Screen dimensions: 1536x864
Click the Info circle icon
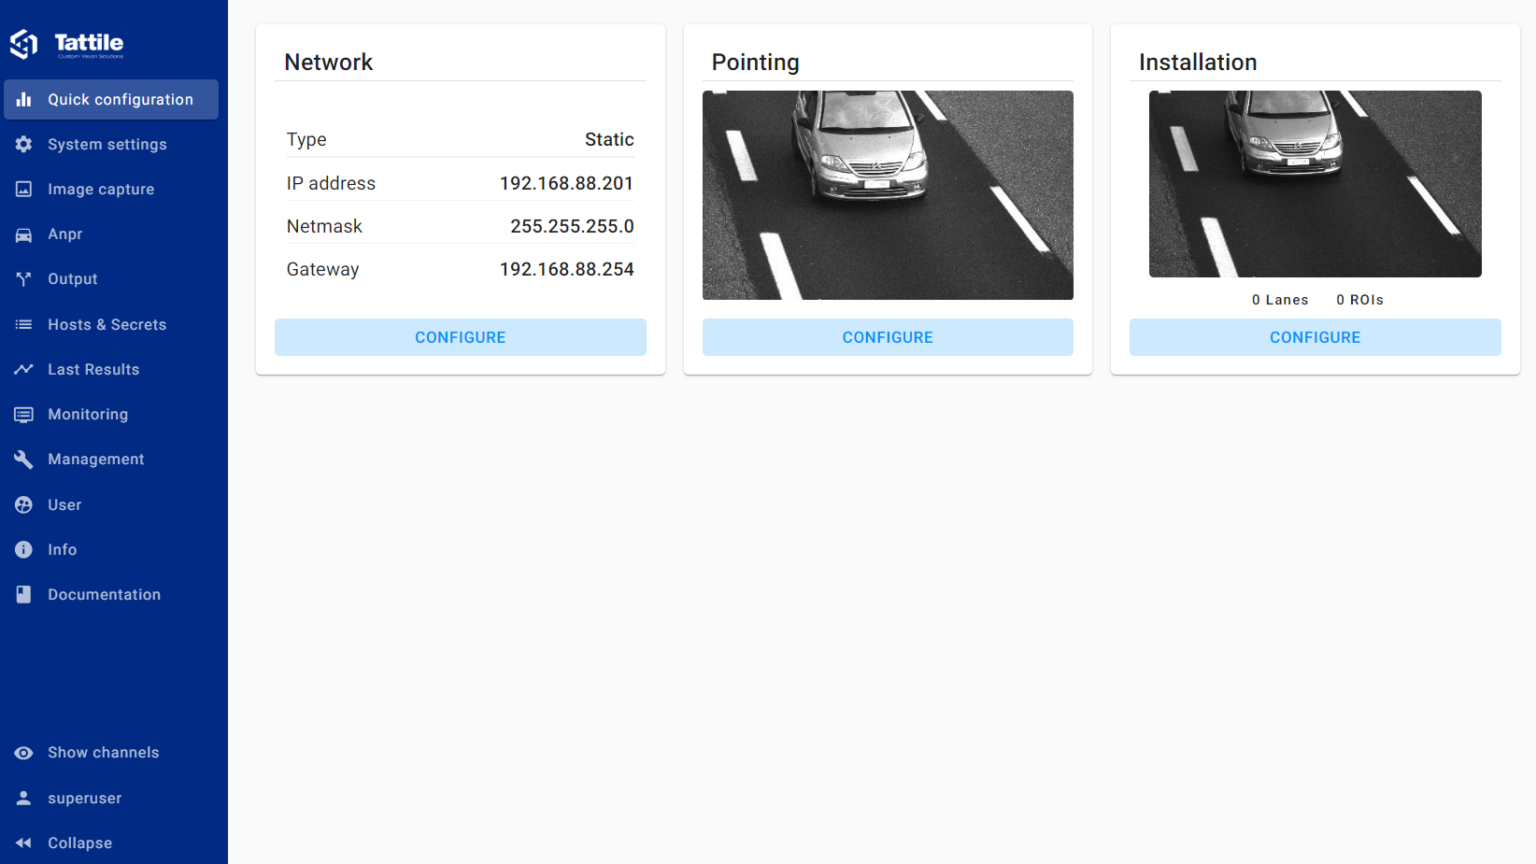point(24,549)
